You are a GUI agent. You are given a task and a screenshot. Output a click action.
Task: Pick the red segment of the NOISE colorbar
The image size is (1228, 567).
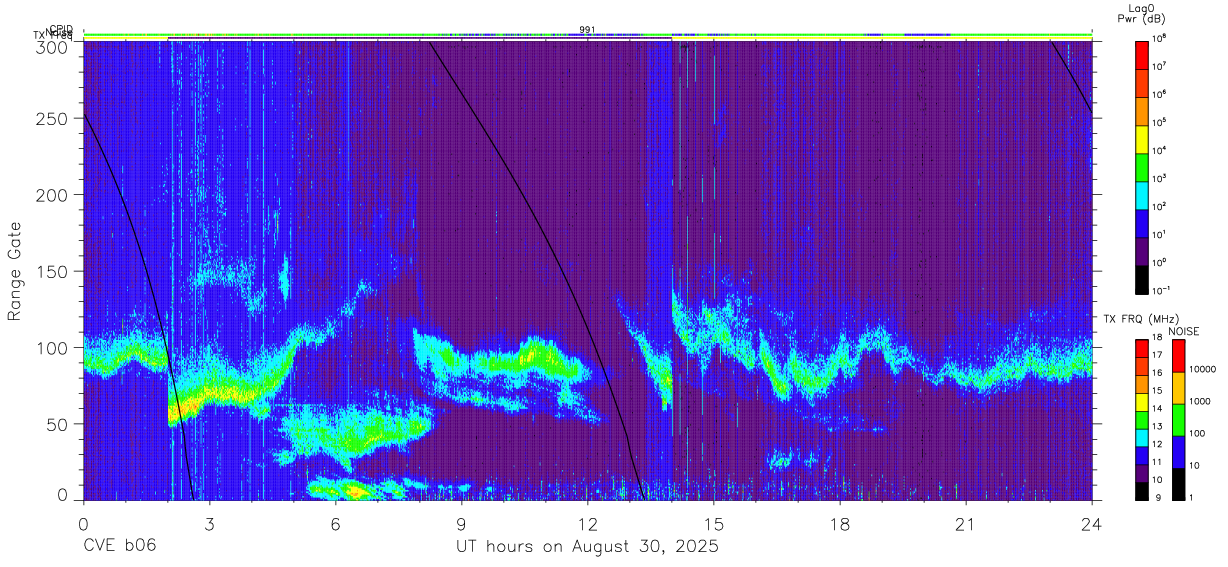click(x=1178, y=355)
